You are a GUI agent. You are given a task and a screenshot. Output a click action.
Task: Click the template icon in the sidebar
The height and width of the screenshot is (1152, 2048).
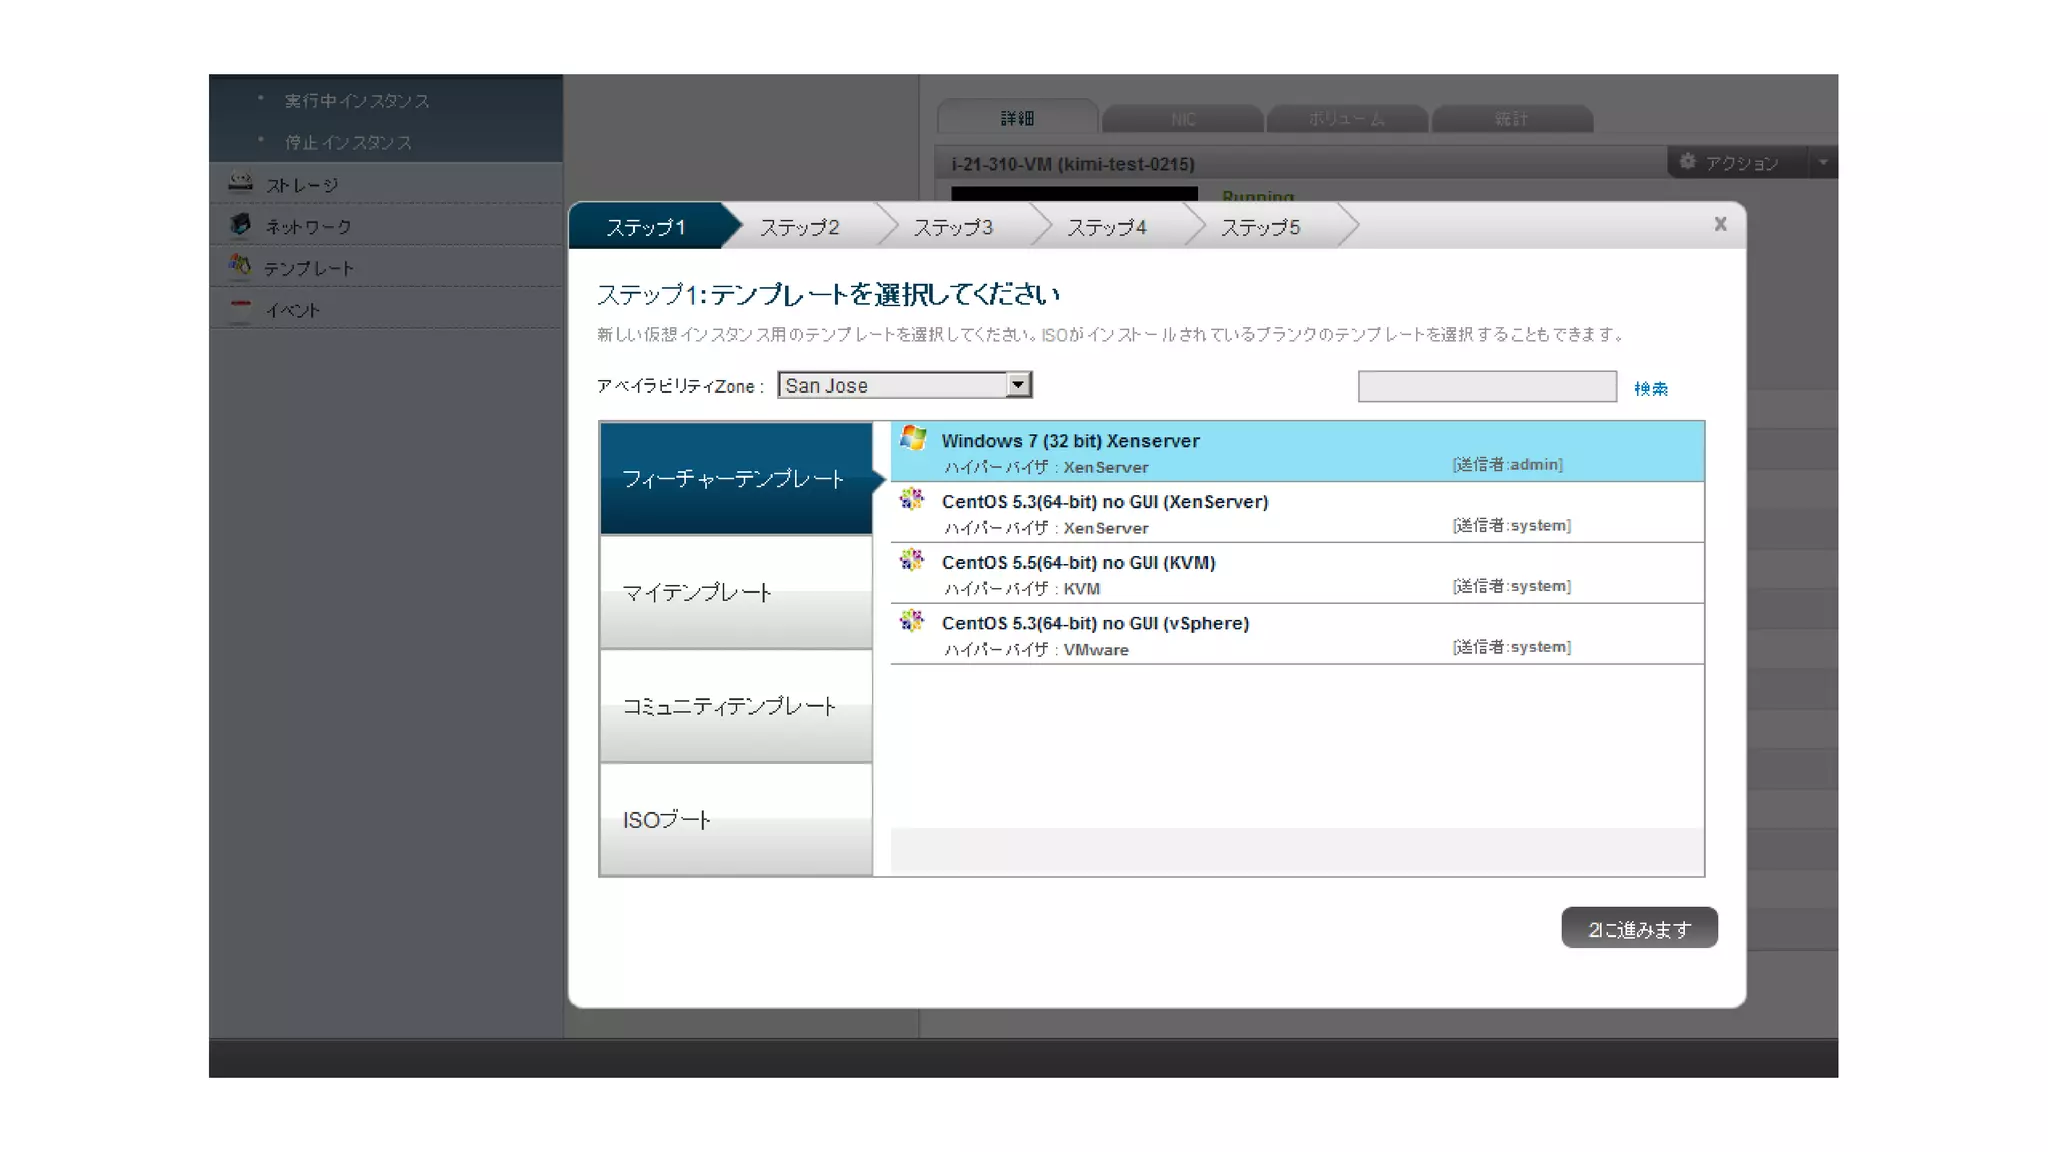pyautogui.click(x=240, y=266)
